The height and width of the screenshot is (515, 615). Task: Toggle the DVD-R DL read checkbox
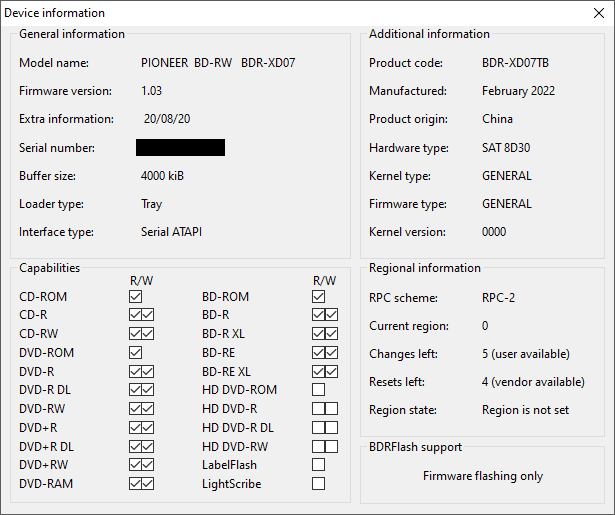[135, 389]
